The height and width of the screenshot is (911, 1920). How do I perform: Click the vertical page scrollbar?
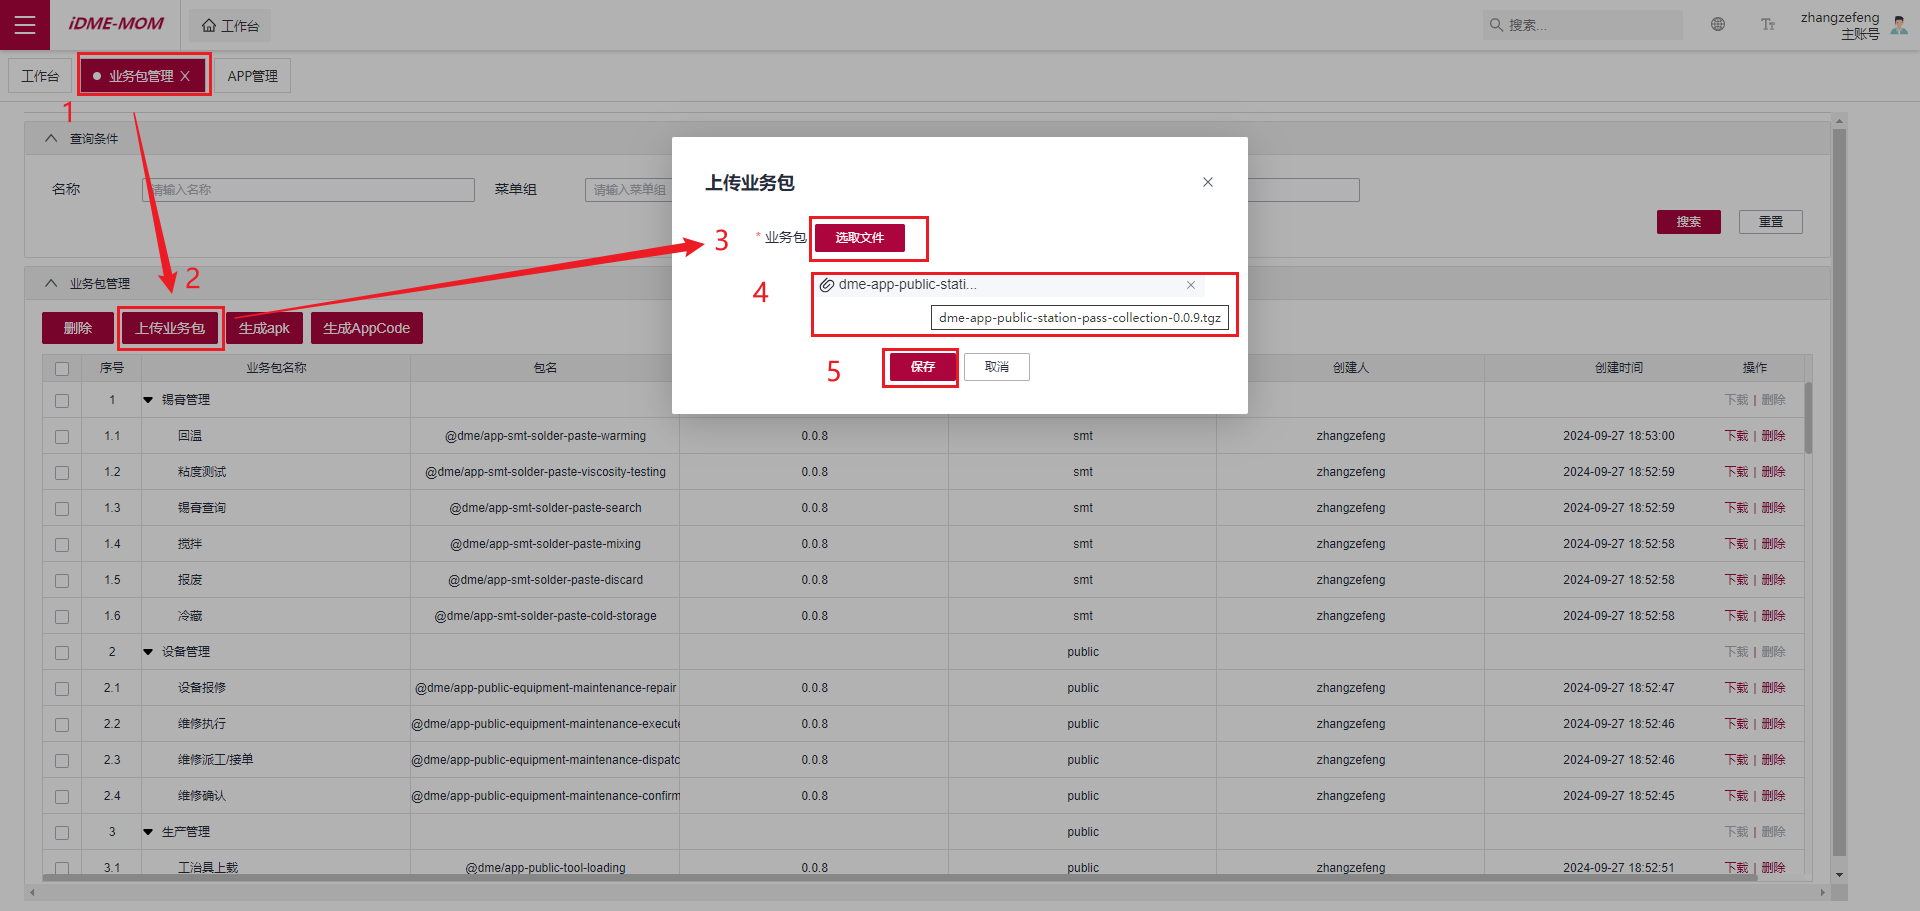pyautogui.click(x=1839, y=490)
